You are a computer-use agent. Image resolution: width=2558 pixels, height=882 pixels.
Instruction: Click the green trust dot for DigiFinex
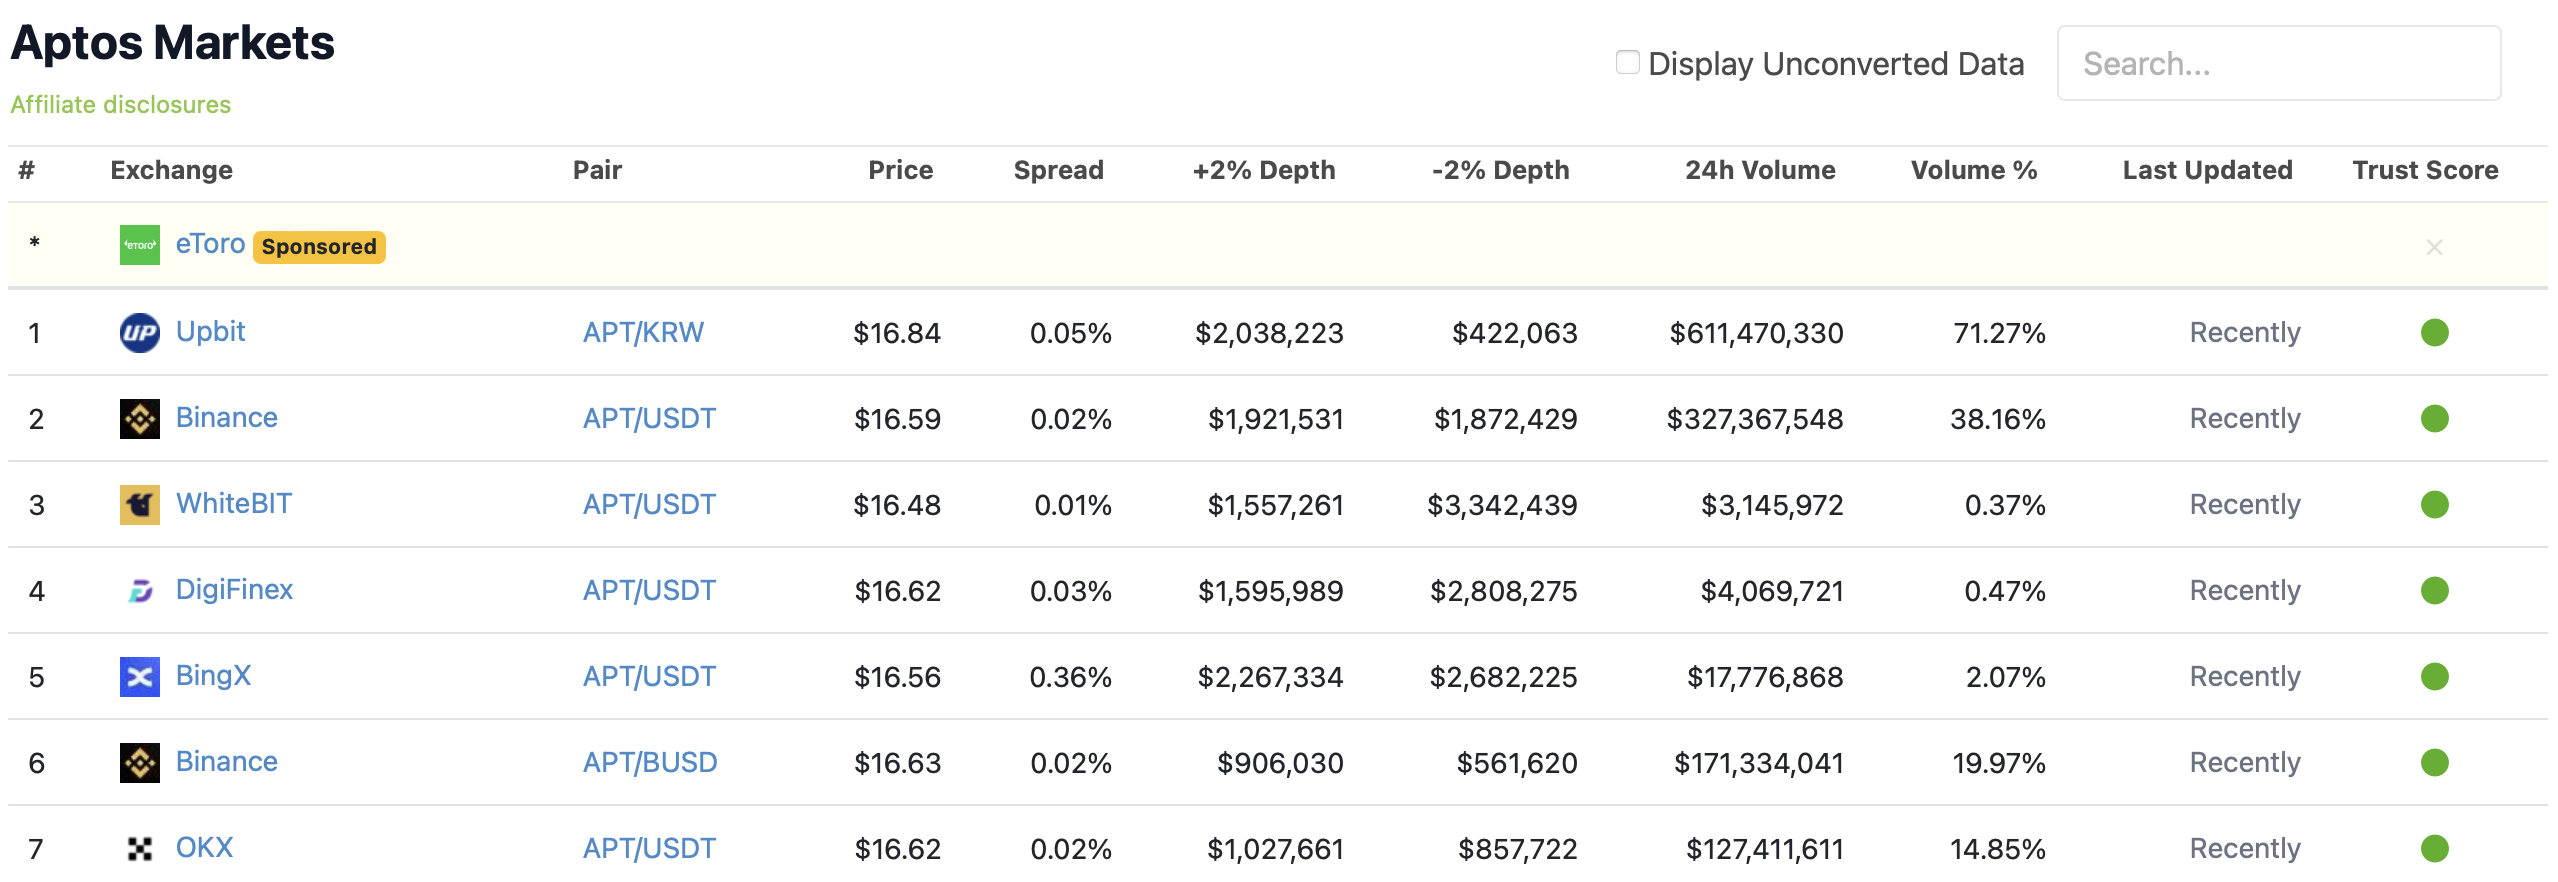(2434, 590)
